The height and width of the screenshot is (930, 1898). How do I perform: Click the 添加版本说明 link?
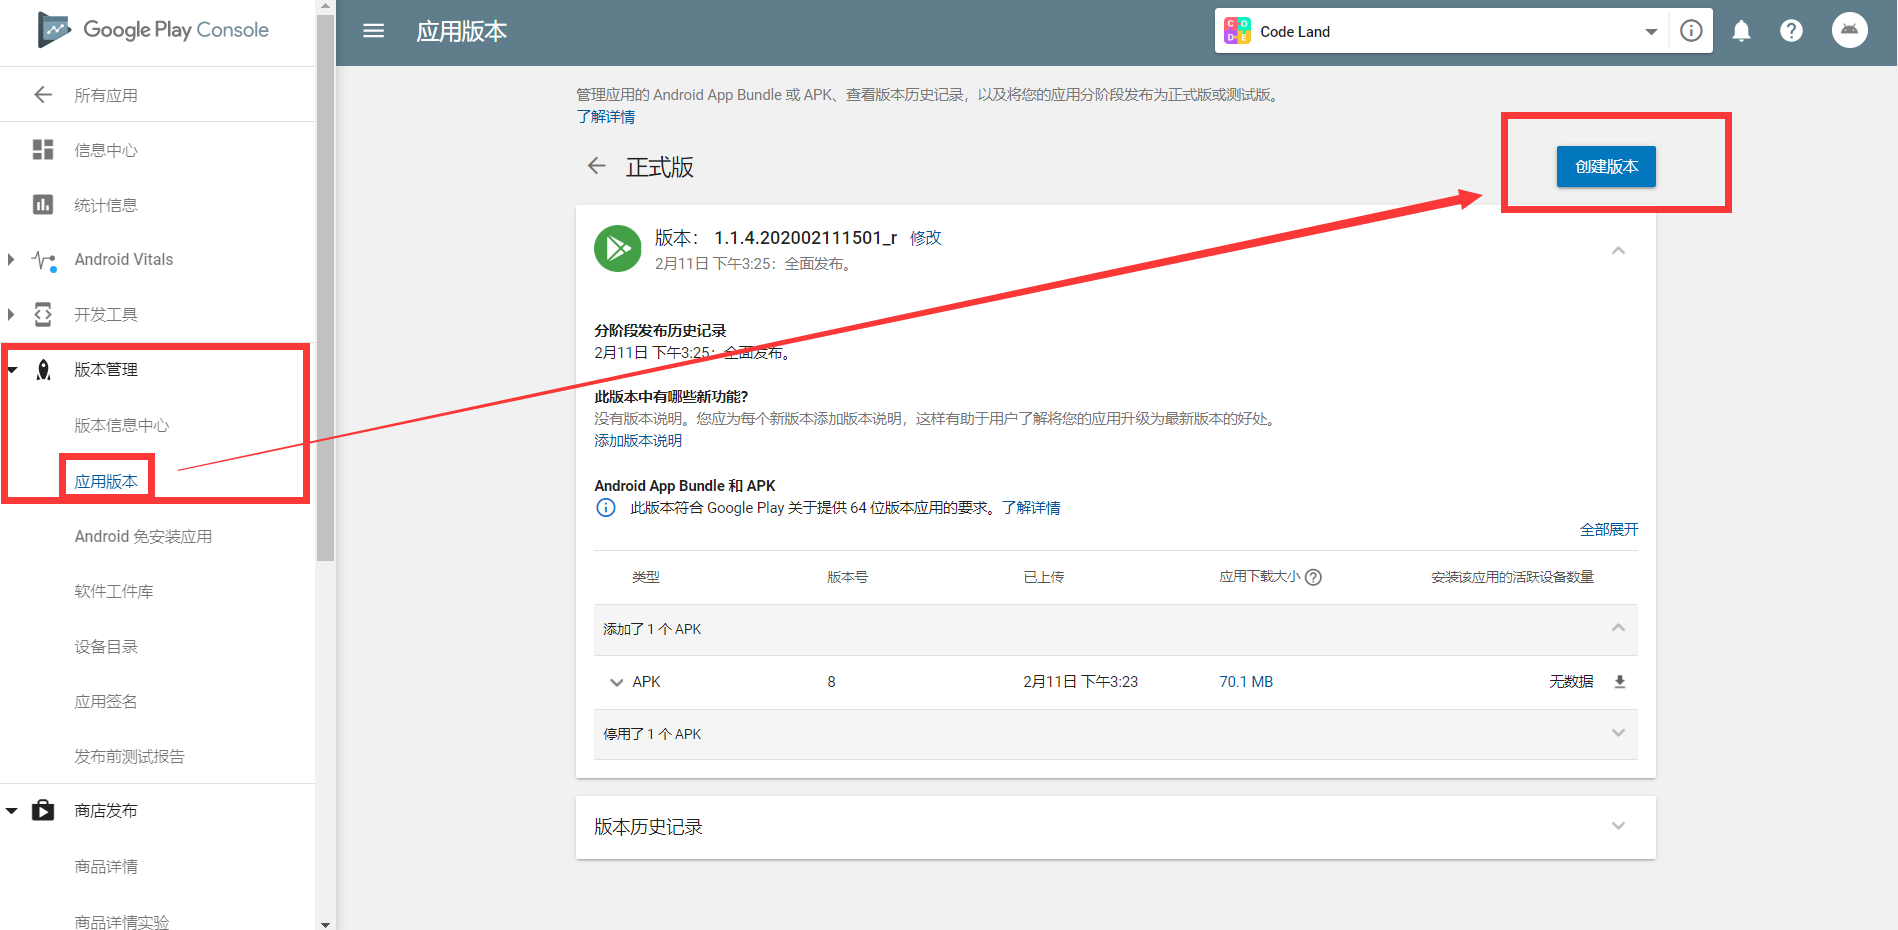638,441
